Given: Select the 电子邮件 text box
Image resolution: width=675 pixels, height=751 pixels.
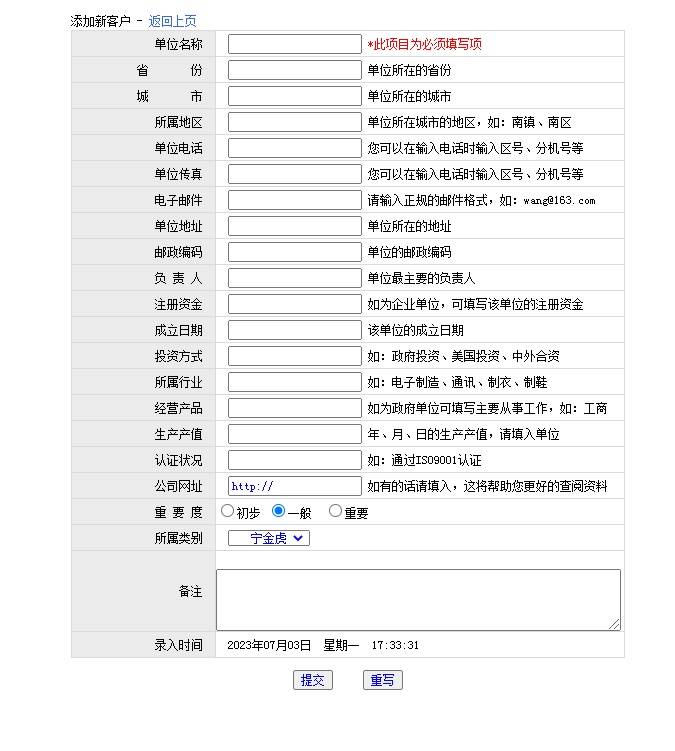Looking at the screenshot, I should (295, 200).
